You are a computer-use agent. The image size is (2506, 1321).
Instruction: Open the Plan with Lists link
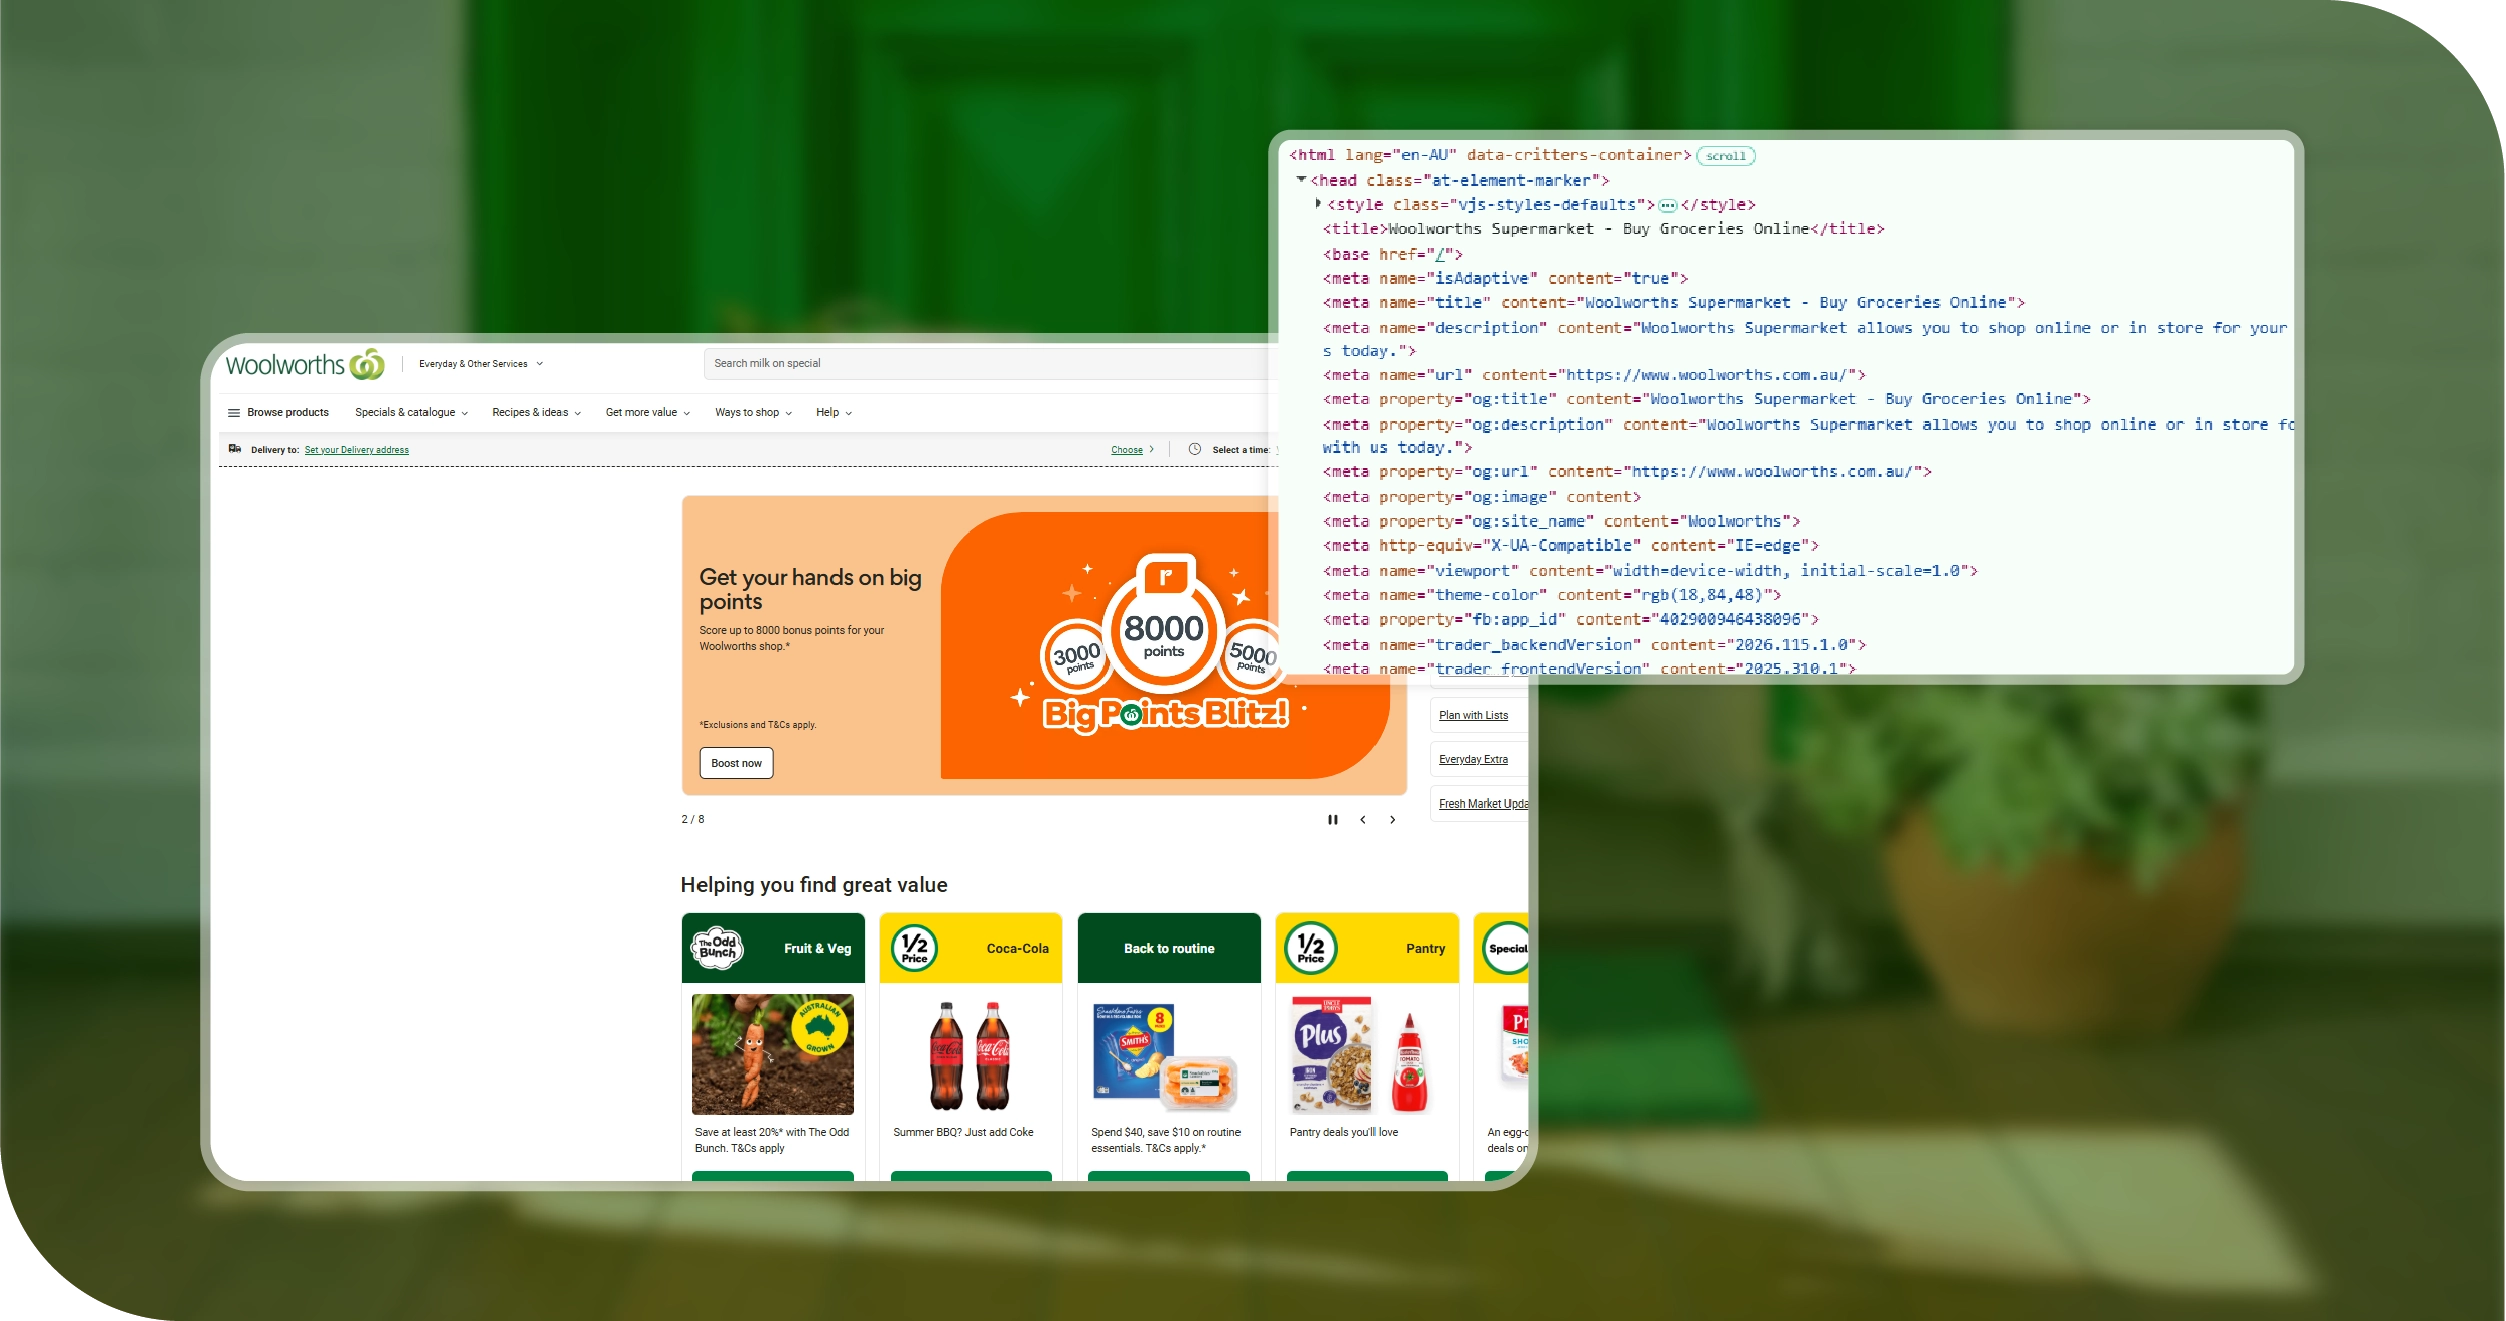[x=1473, y=716]
